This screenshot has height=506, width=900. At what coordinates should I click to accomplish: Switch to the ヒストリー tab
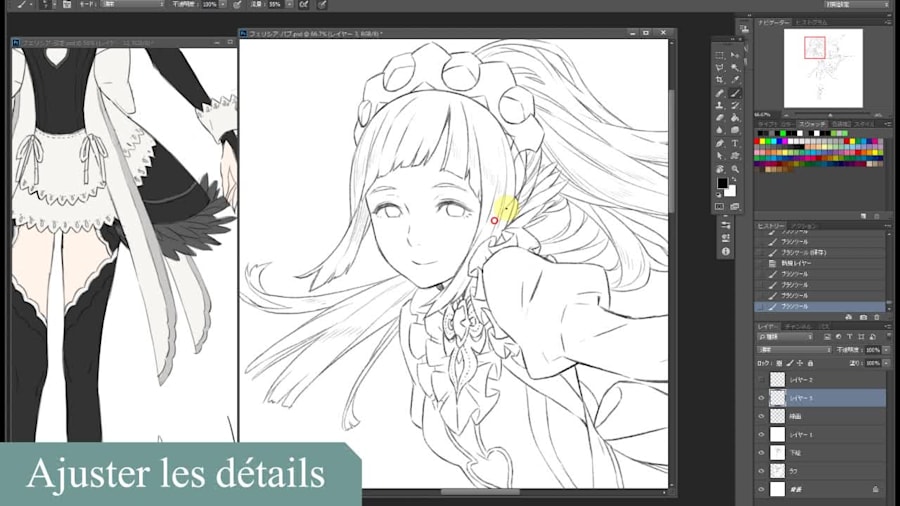pyautogui.click(x=771, y=226)
